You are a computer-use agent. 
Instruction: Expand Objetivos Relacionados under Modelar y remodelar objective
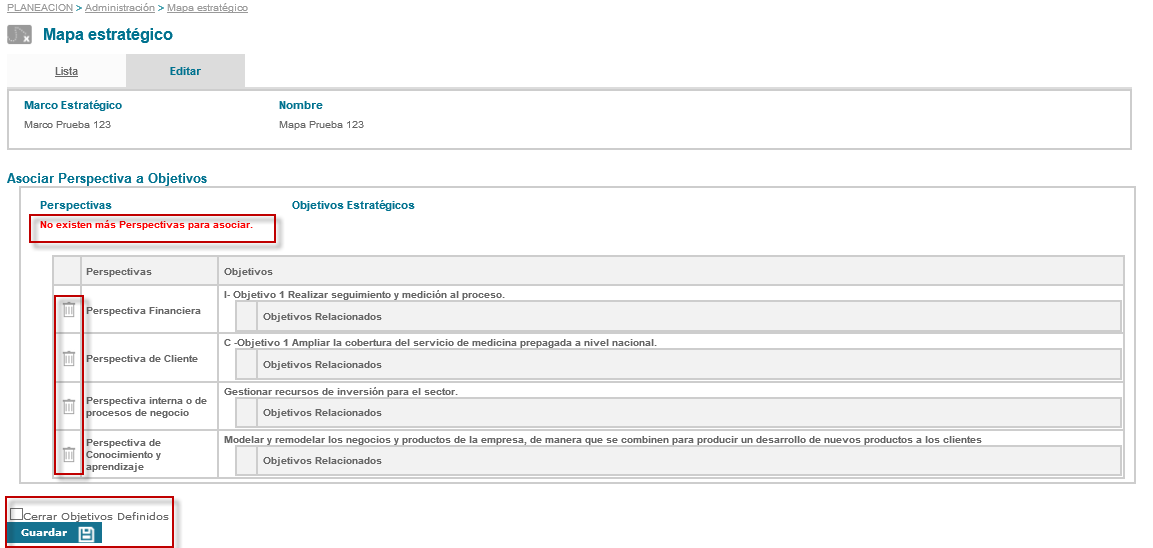coord(322,461)
